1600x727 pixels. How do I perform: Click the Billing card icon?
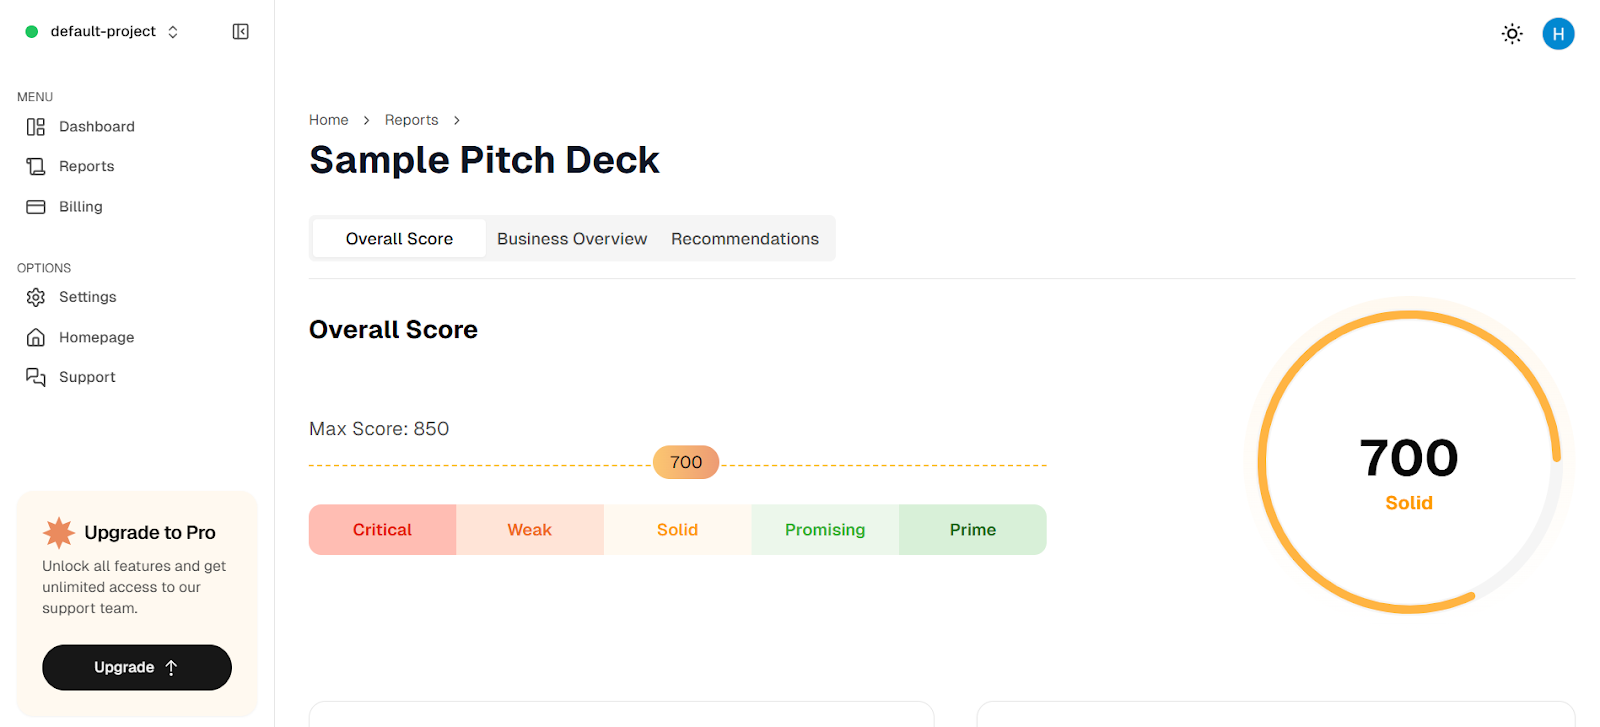point(36,207)
